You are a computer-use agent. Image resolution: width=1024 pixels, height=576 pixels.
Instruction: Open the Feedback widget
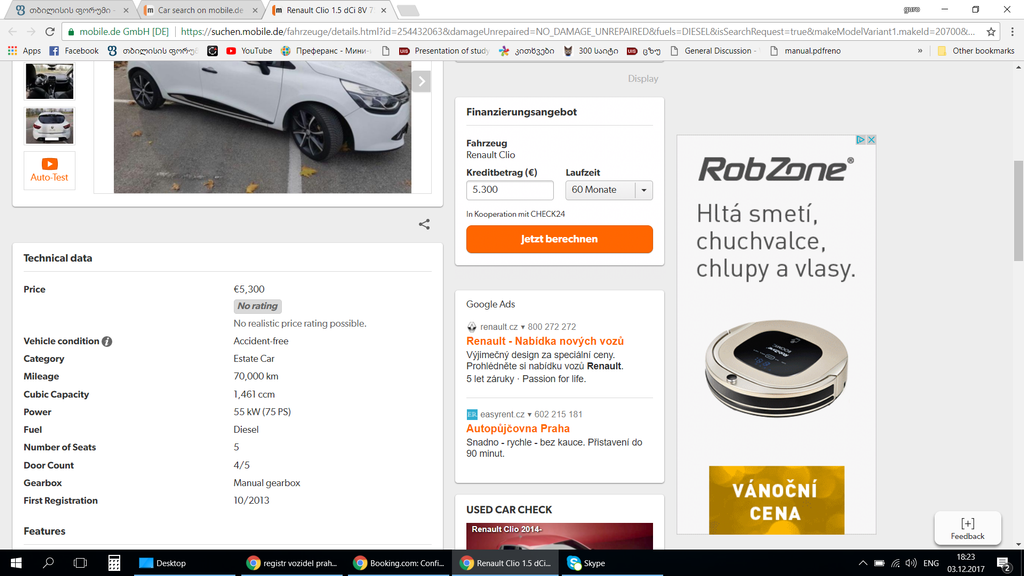pos(967,528)
